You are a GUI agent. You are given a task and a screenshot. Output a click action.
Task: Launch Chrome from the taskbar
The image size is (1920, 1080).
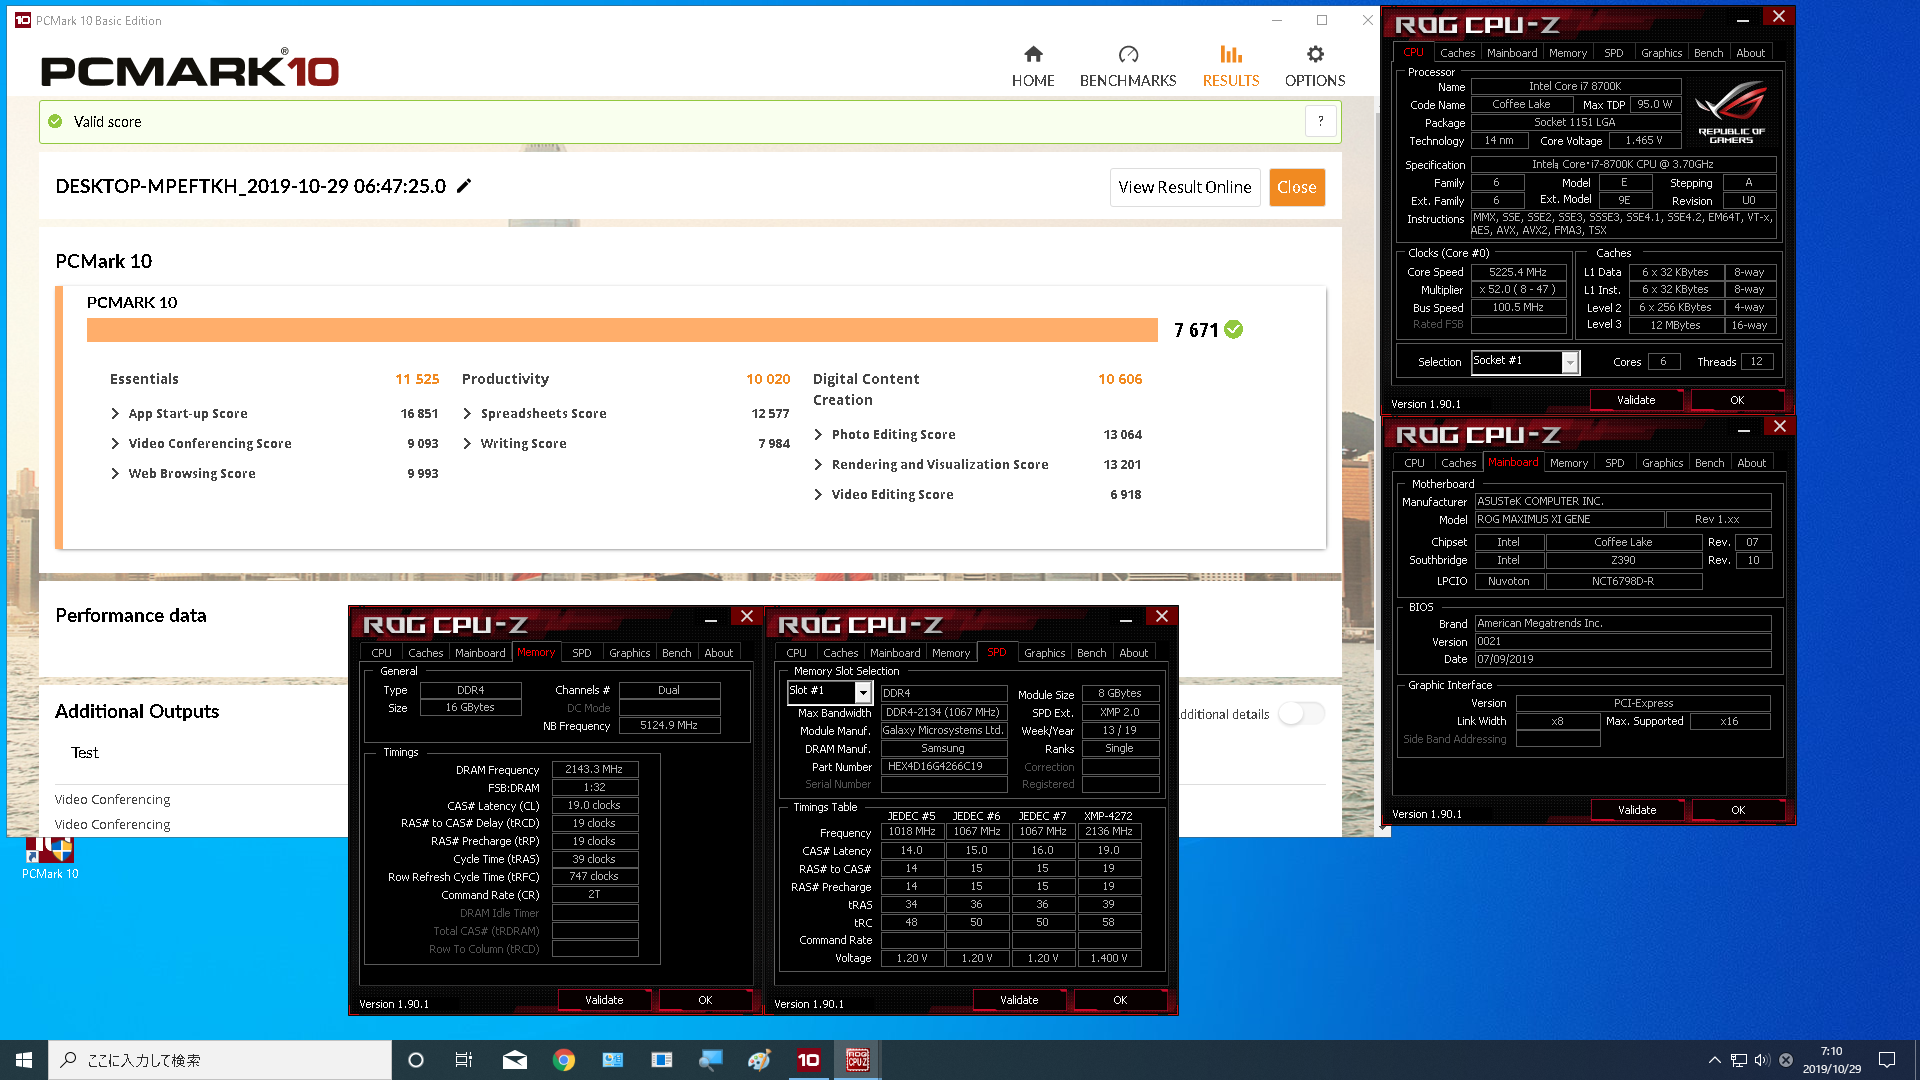564,1060
